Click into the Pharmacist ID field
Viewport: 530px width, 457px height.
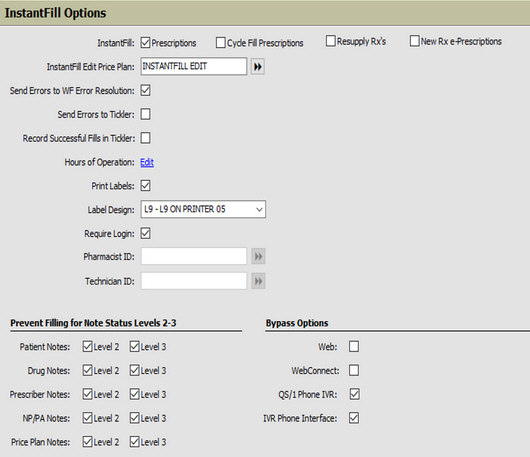tap(194, 256)
